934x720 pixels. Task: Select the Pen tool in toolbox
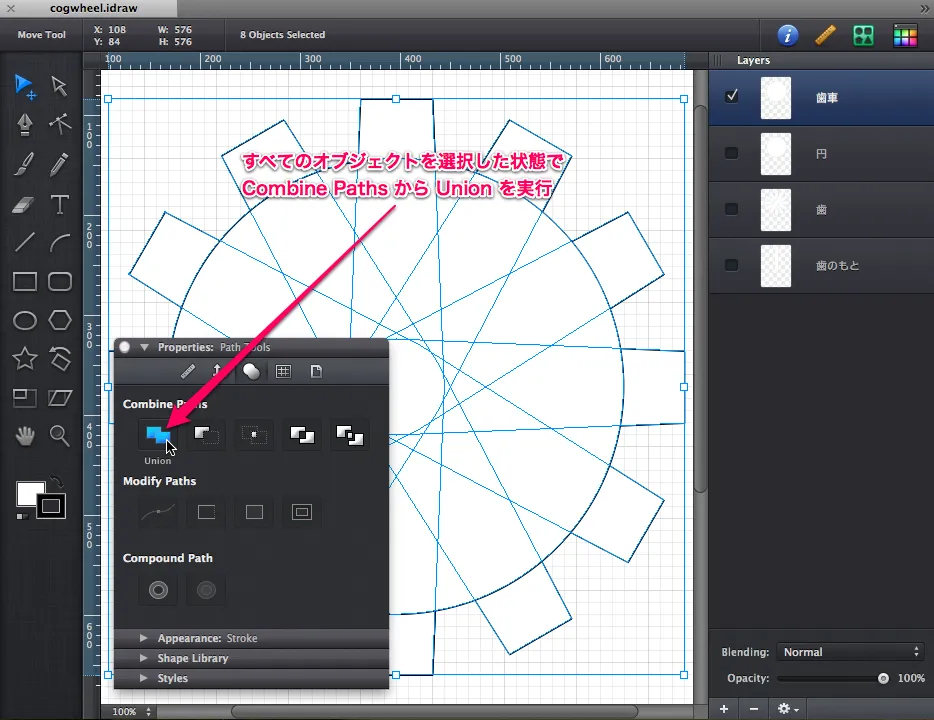coord(25,124)
